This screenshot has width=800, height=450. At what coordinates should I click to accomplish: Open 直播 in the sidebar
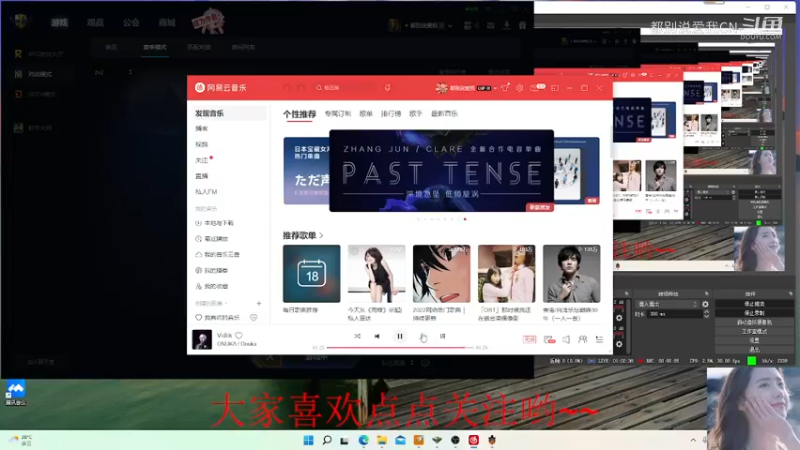[202, 176]
